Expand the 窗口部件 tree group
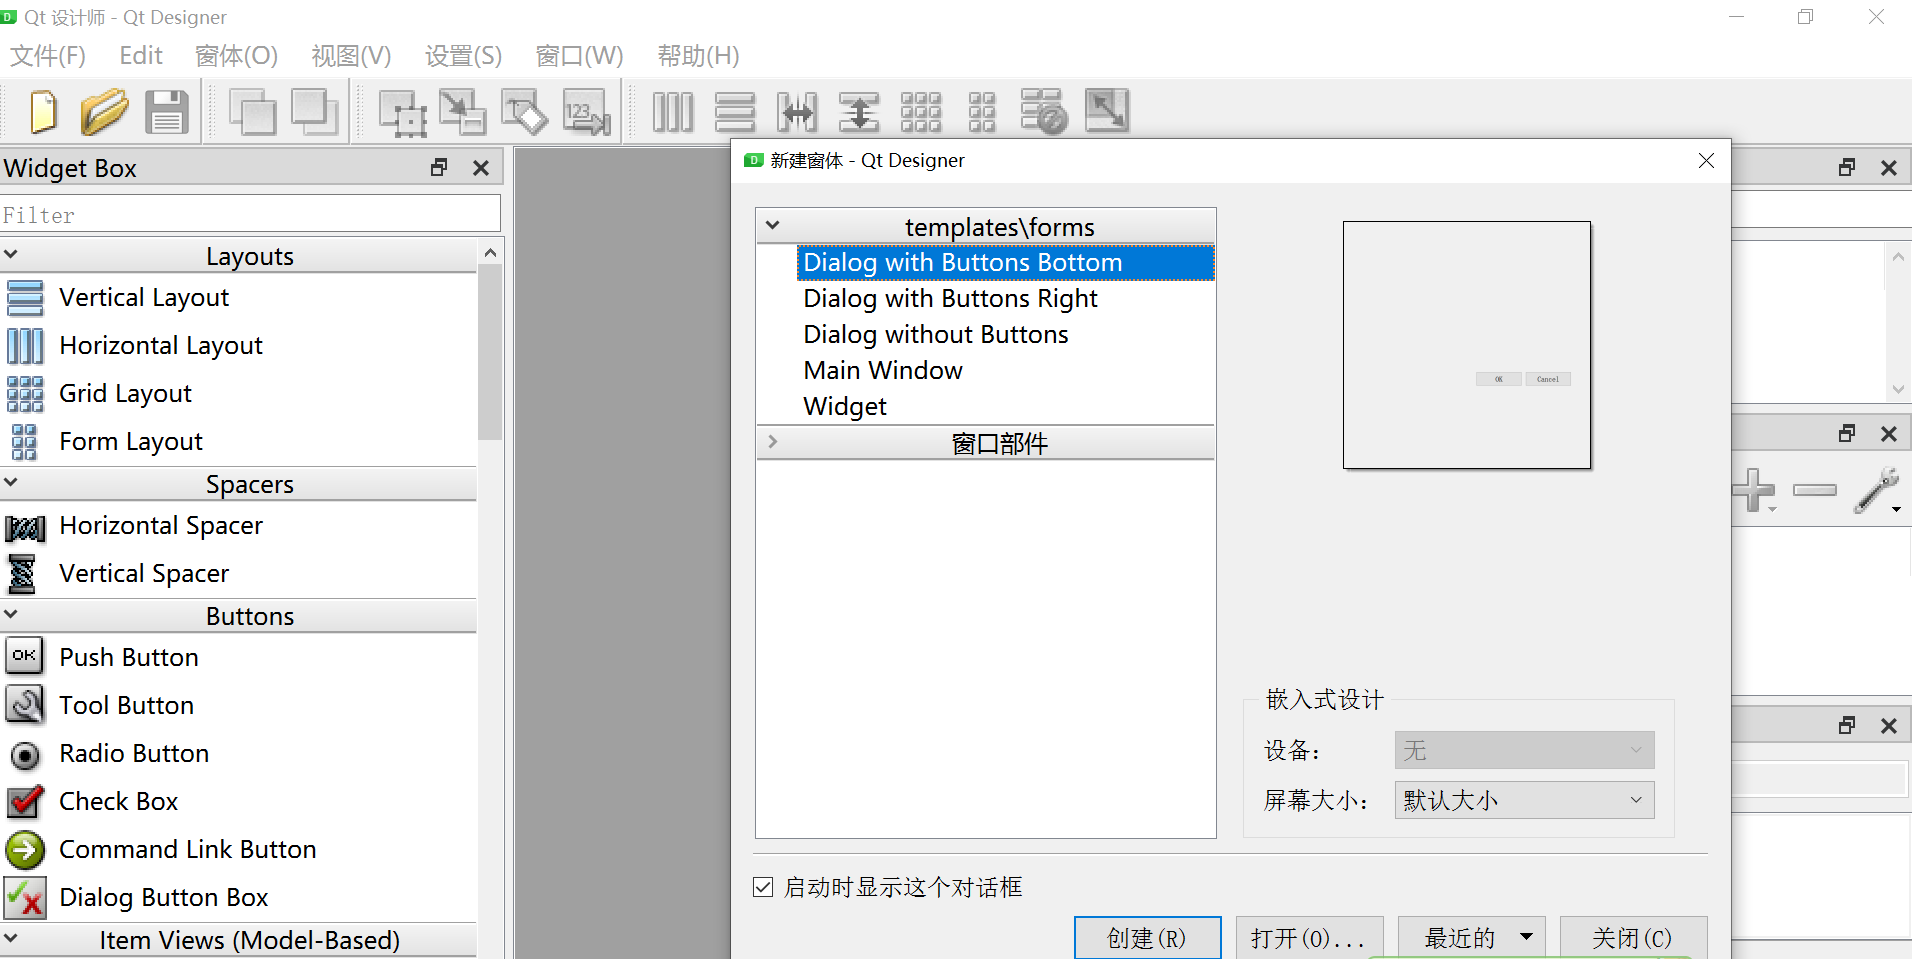 [772, 442]
